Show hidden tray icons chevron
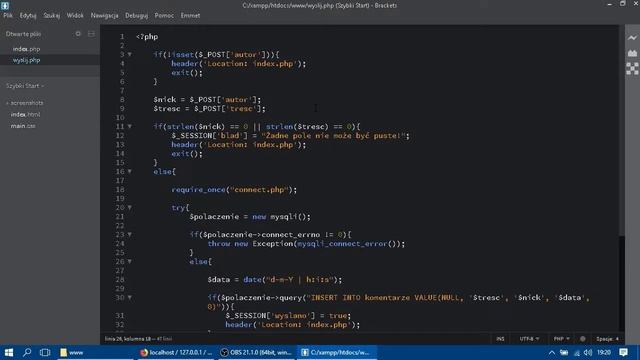 (552, 352)
